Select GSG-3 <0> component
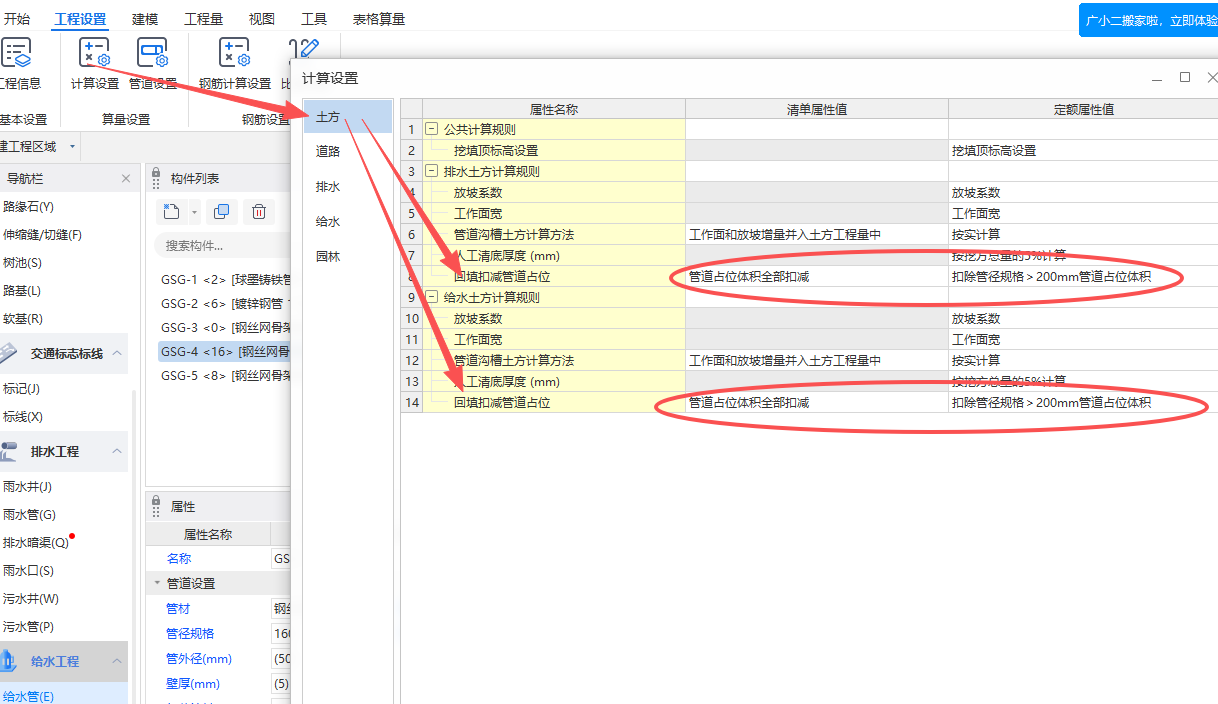 coord(225,327)
